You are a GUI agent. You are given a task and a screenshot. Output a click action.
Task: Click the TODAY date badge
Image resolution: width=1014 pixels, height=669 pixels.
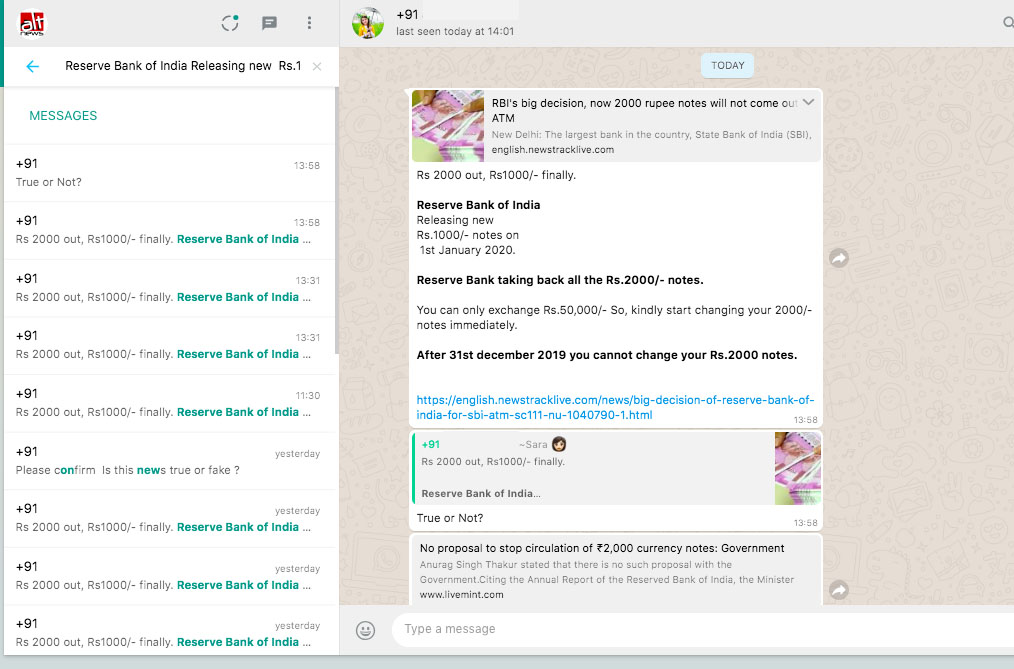pos(728,65)
